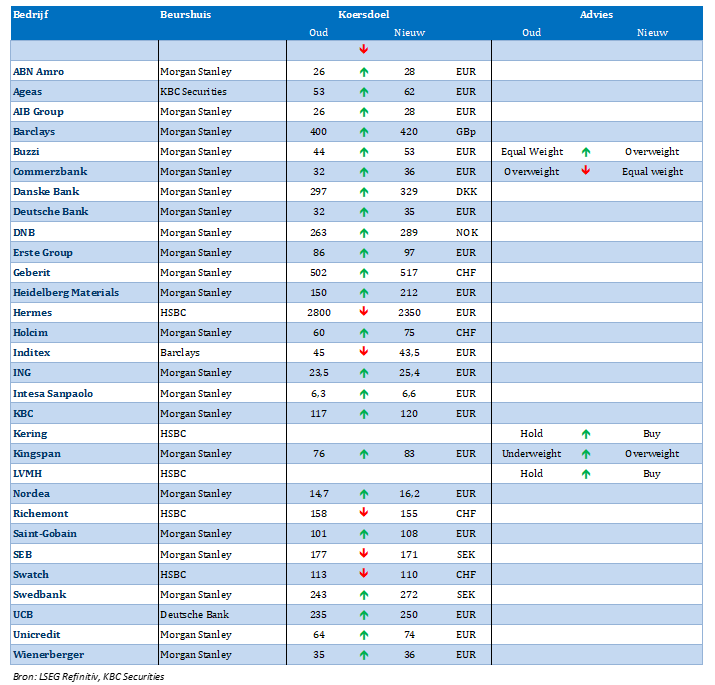Click Buzzi's green advice upgrade arrow

[x=586, y=152]
